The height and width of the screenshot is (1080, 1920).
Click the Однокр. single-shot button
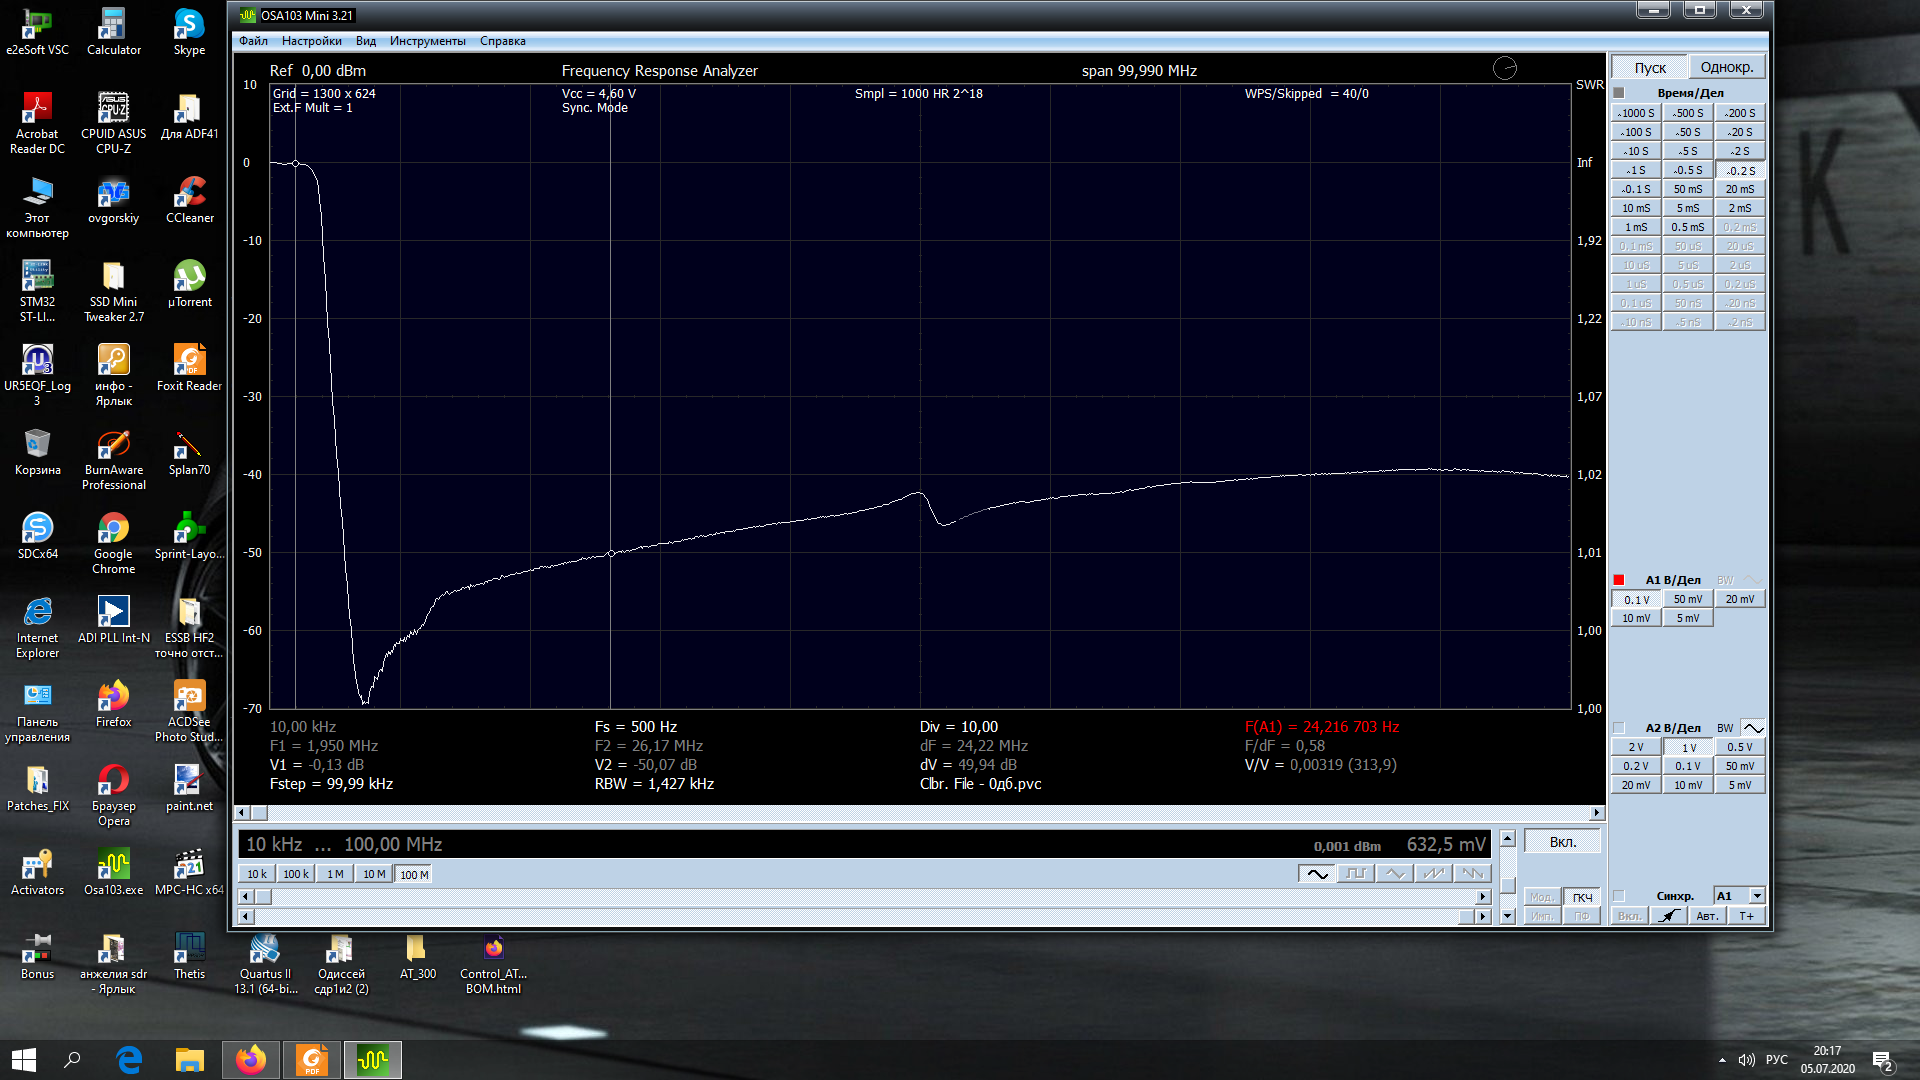click(x=1727, y=68)
